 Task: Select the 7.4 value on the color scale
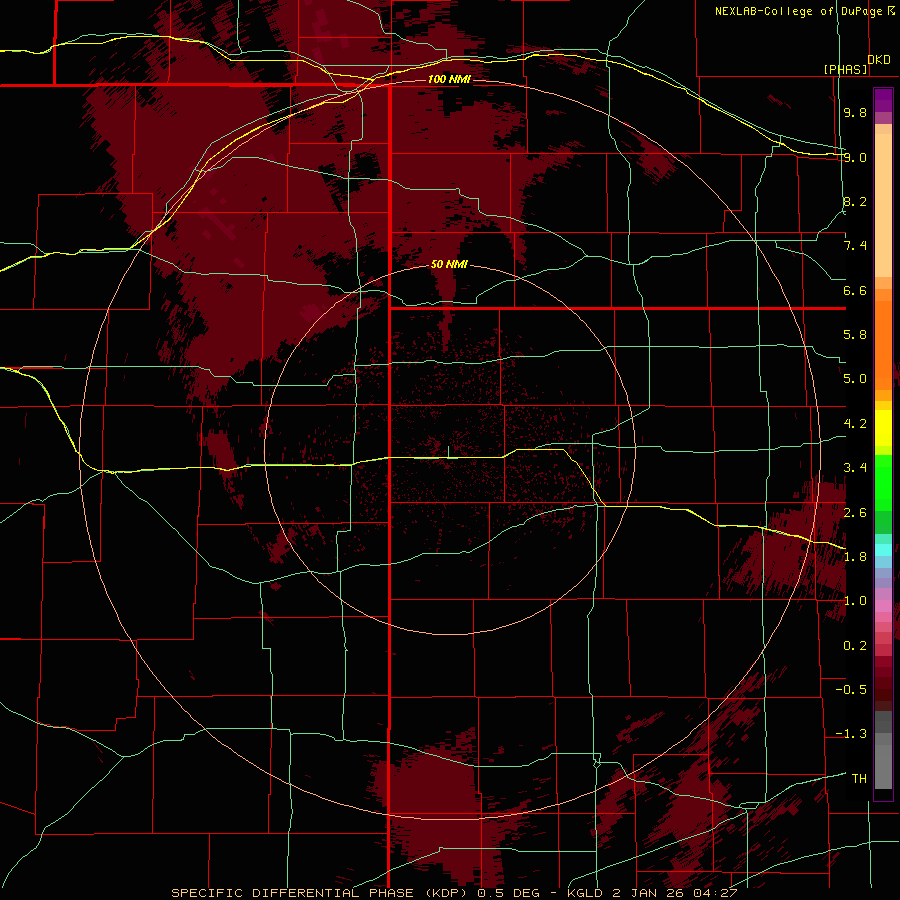pos(855,246)
